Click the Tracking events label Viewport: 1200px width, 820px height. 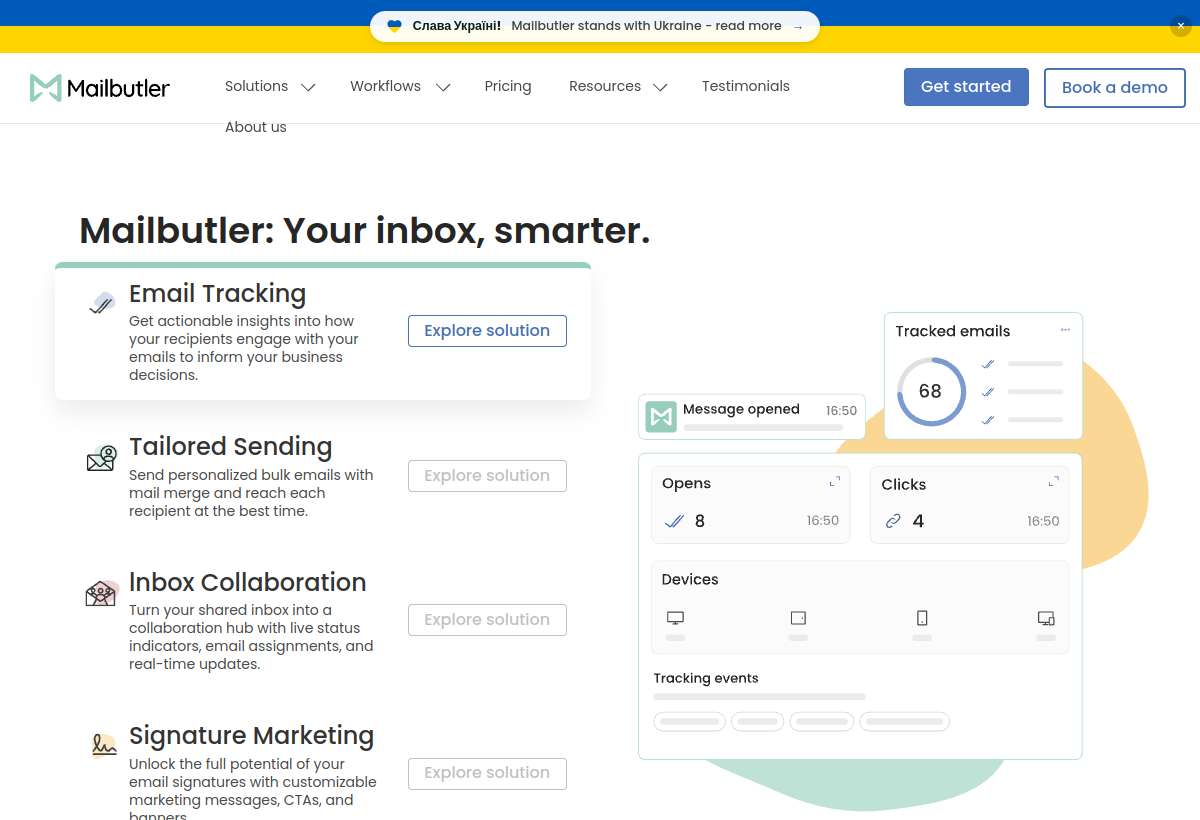(706, 678)
